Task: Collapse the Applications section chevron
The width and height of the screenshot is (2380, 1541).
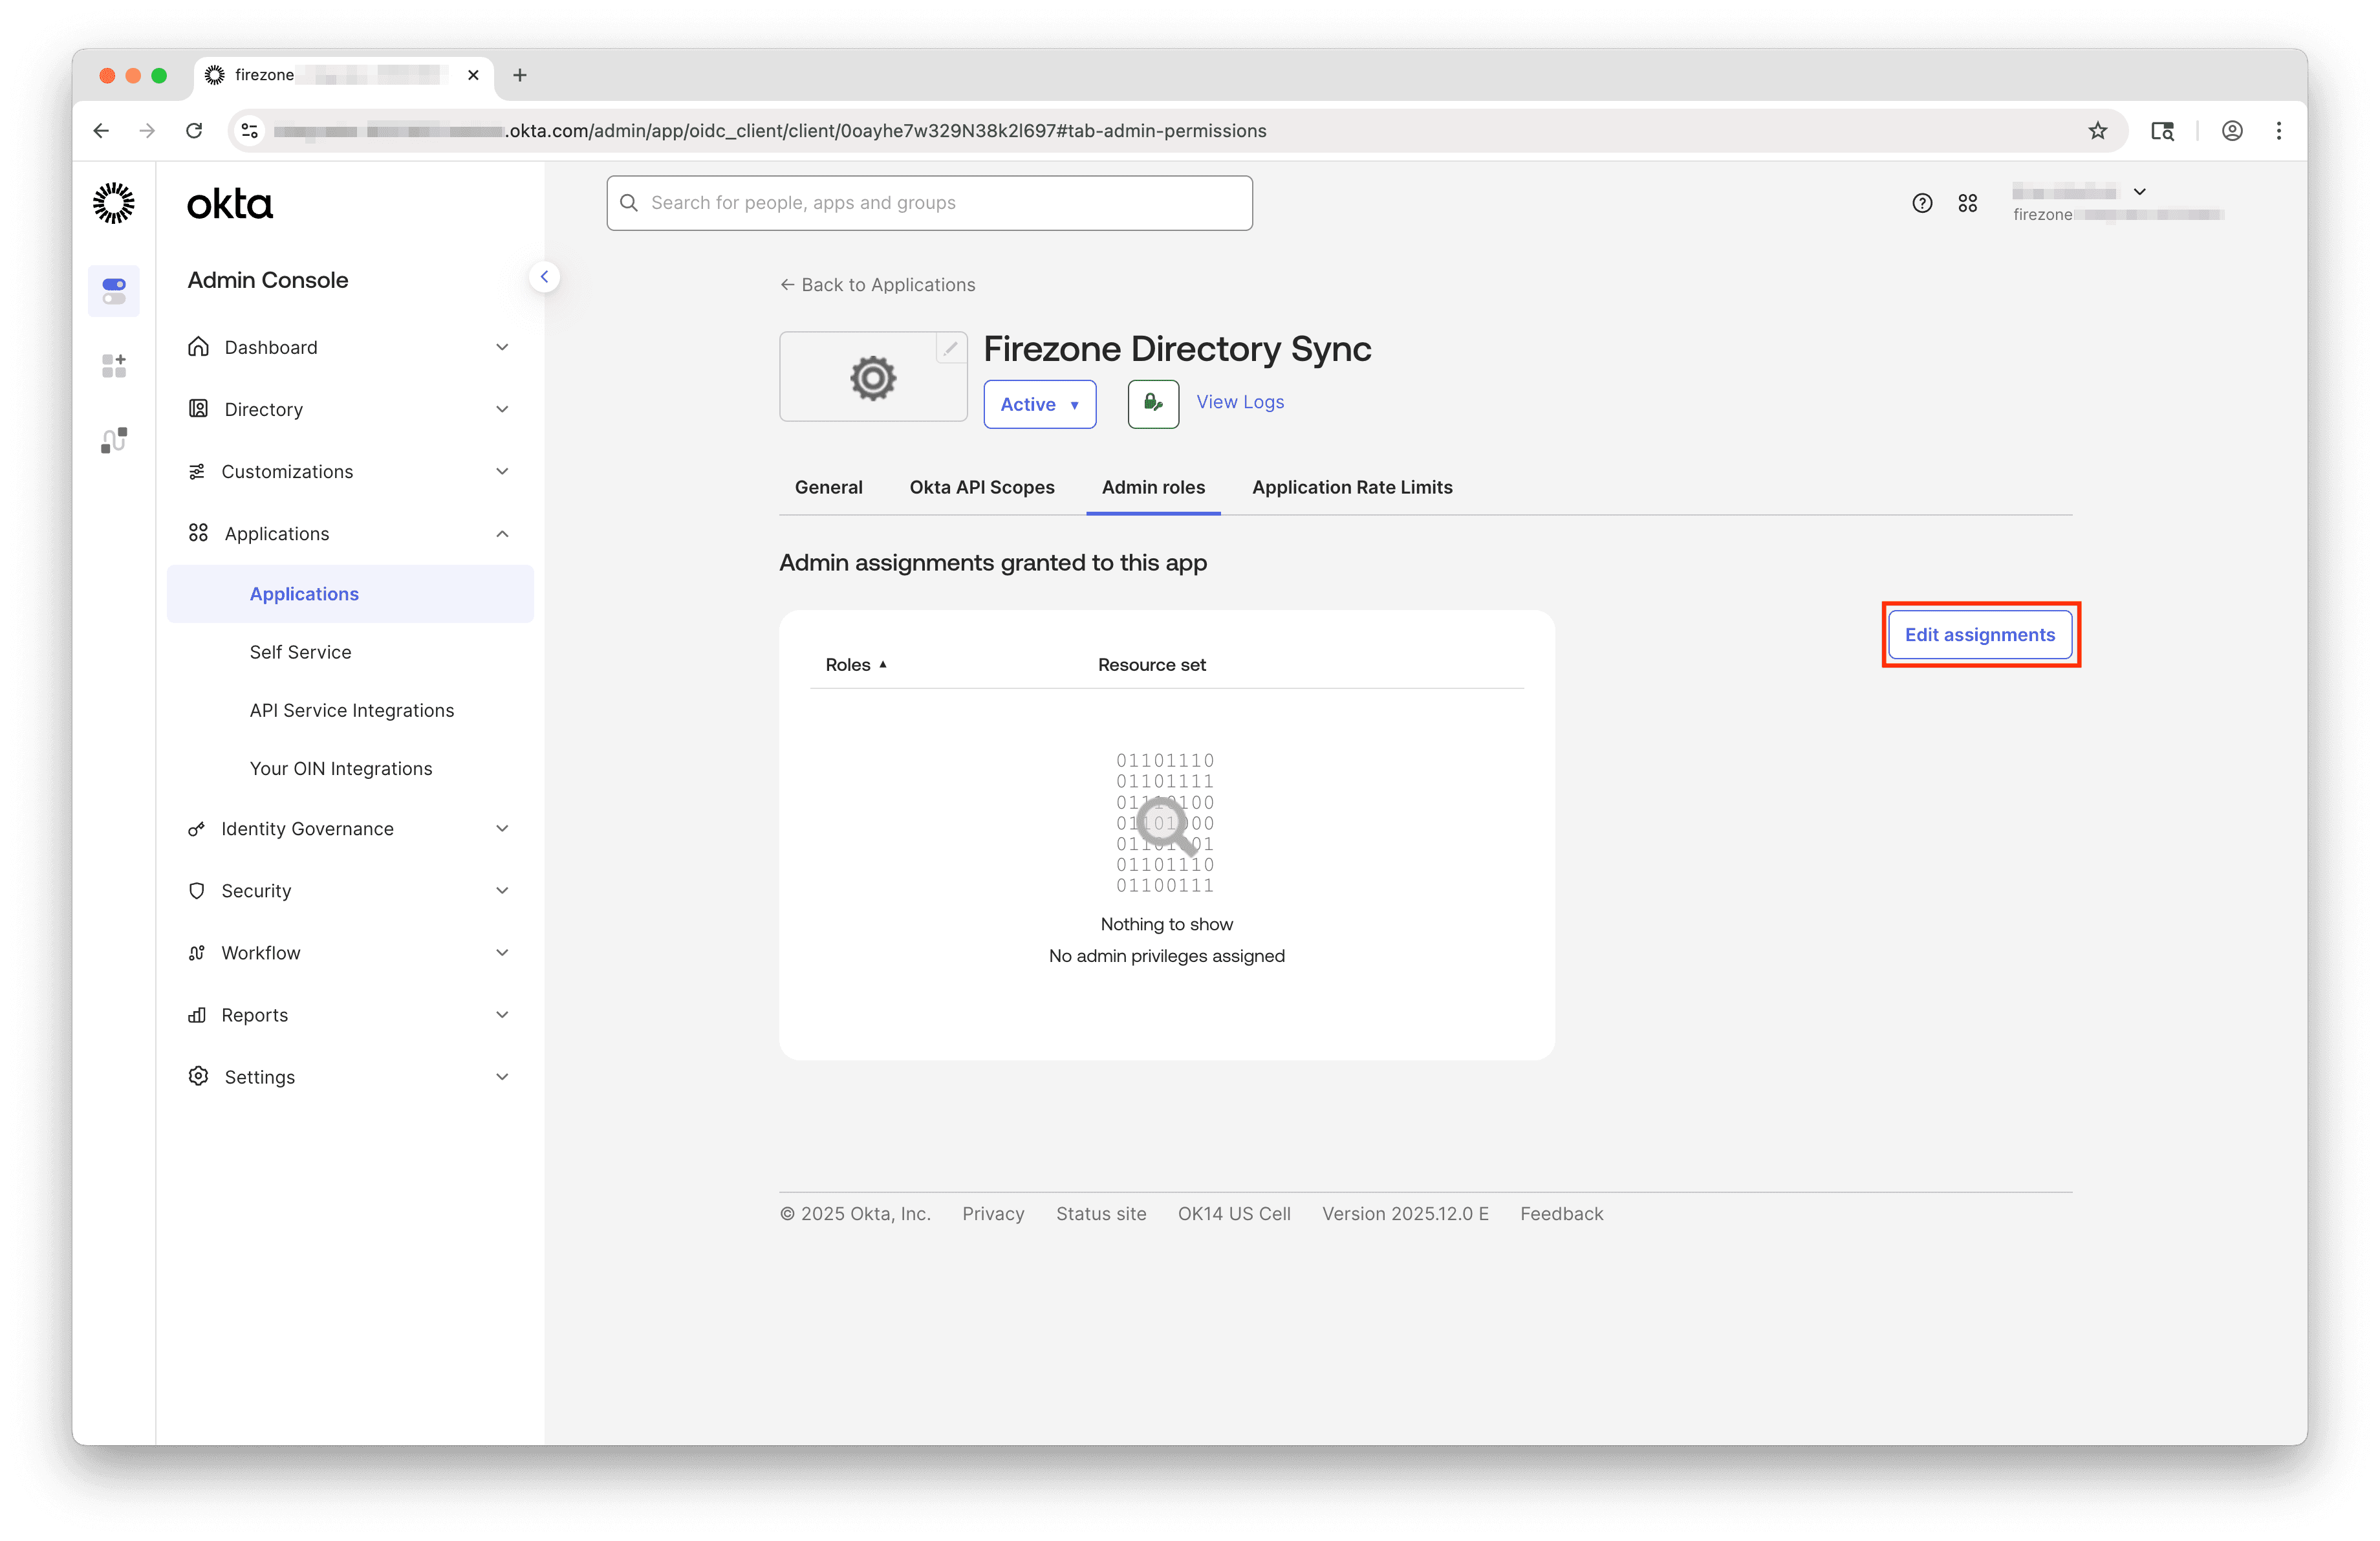Action: (x=502, y=533)
